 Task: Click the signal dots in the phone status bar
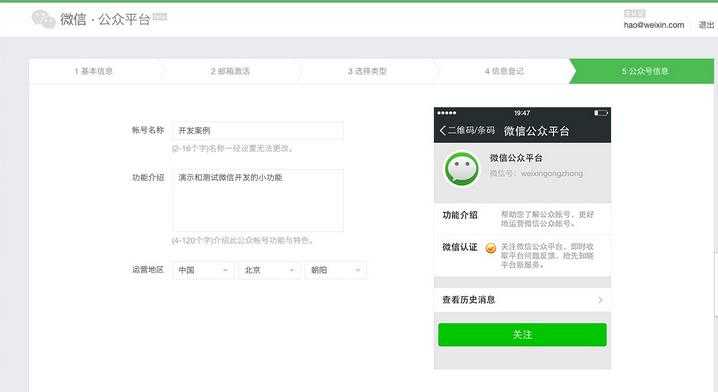point(446,113)
